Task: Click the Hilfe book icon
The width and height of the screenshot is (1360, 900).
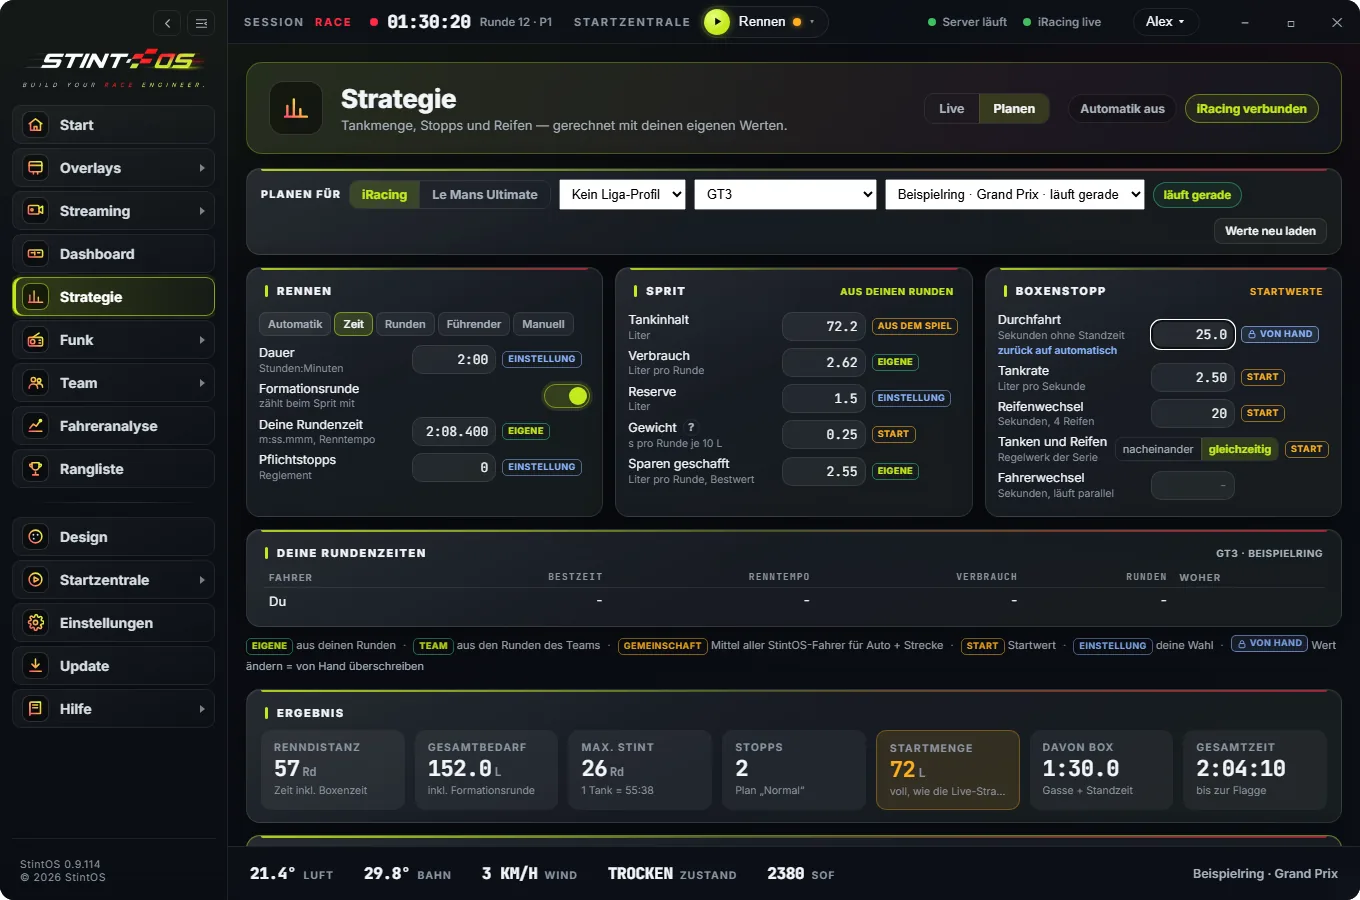Action: pos(36,709)
